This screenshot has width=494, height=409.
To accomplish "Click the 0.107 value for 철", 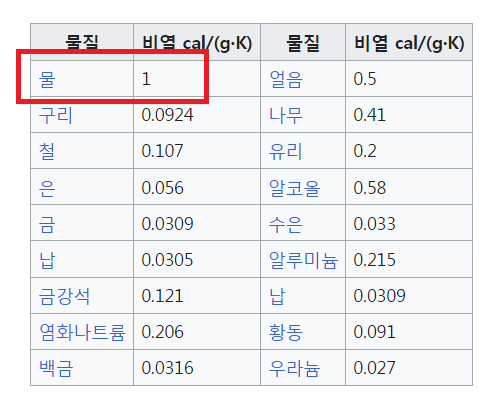I will 162,151.
